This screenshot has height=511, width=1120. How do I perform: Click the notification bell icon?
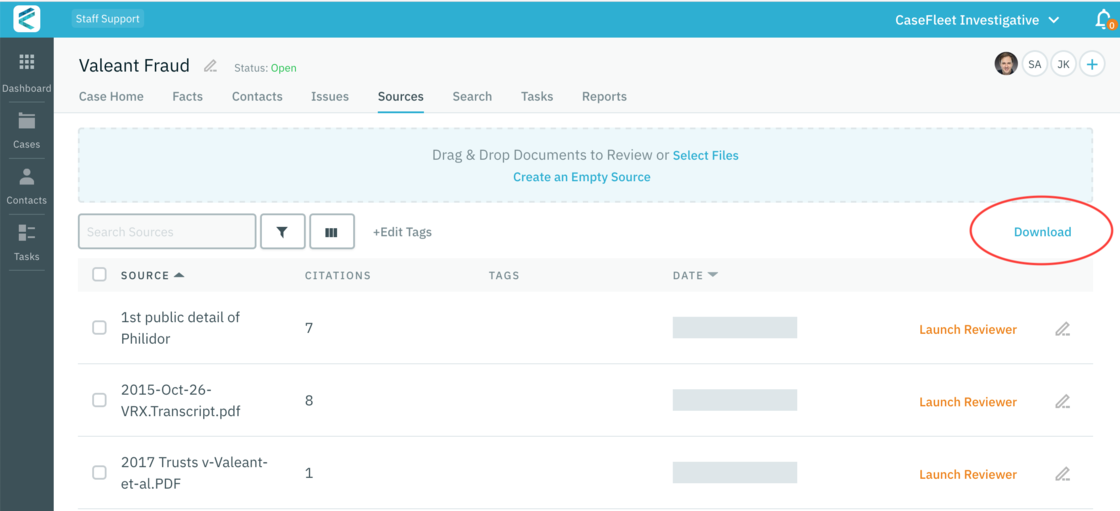[1103, 20]
